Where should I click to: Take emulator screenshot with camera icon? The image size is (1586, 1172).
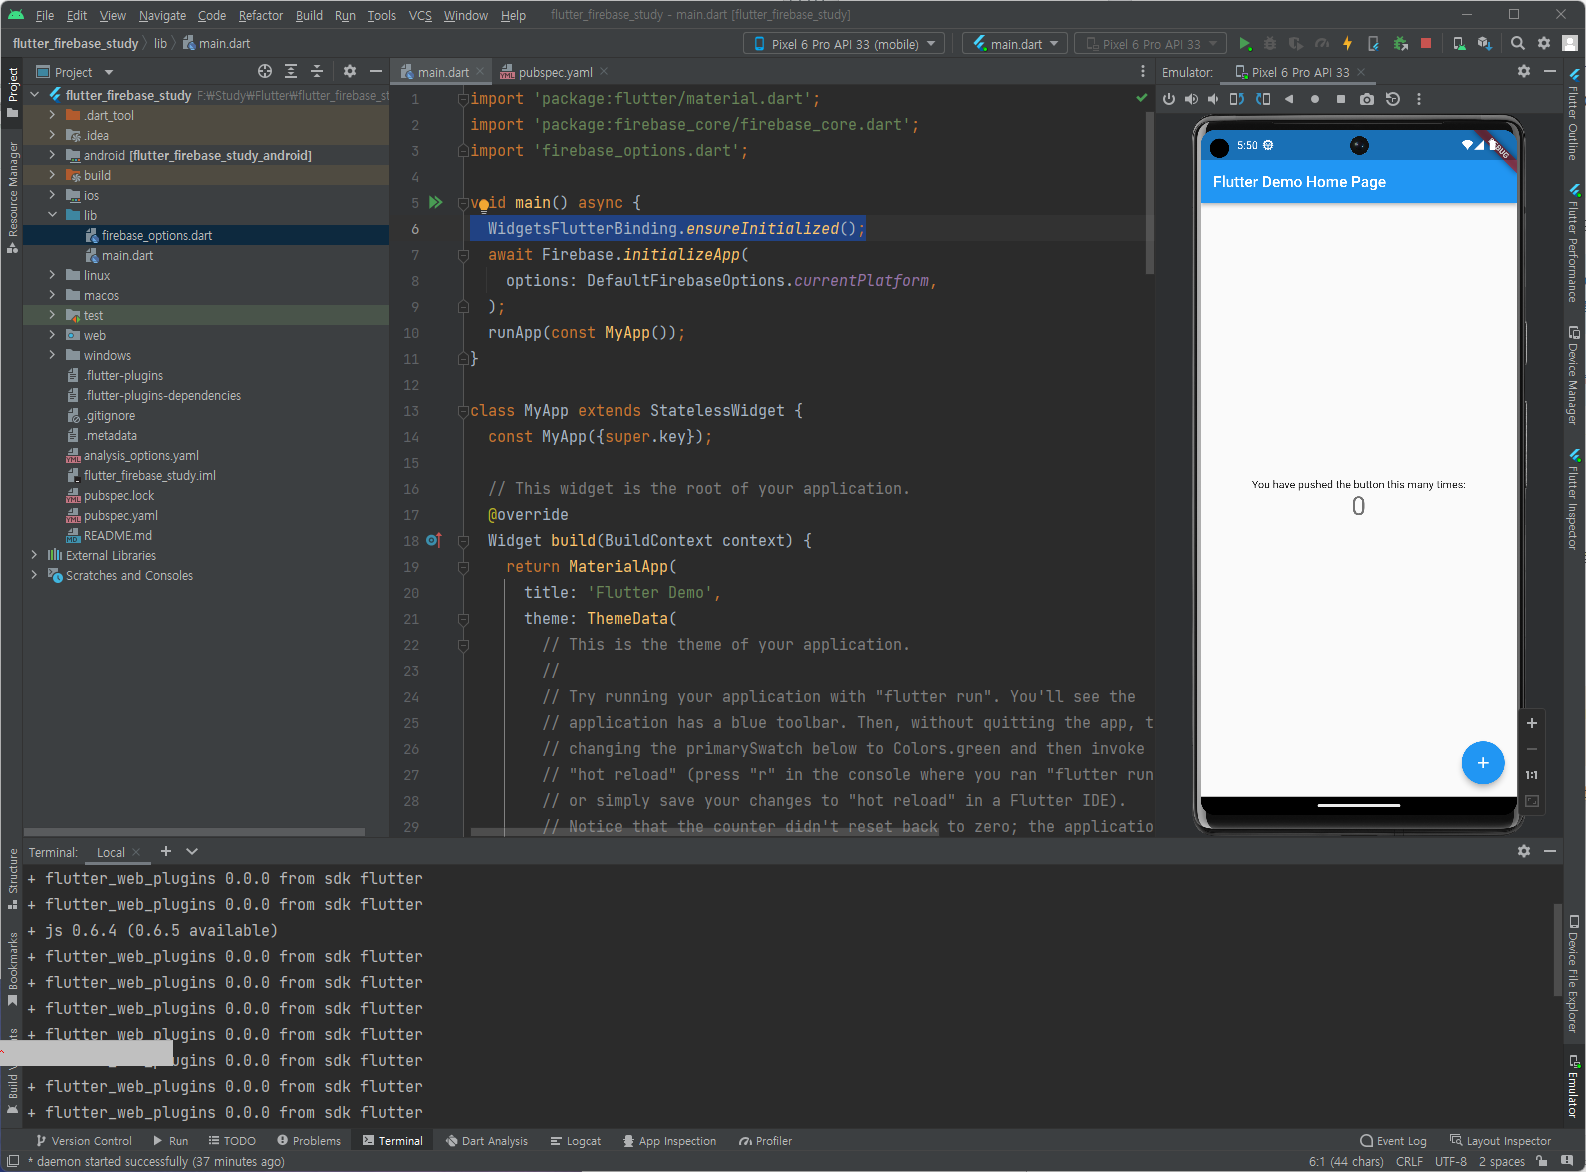[x=1367, y=99]
